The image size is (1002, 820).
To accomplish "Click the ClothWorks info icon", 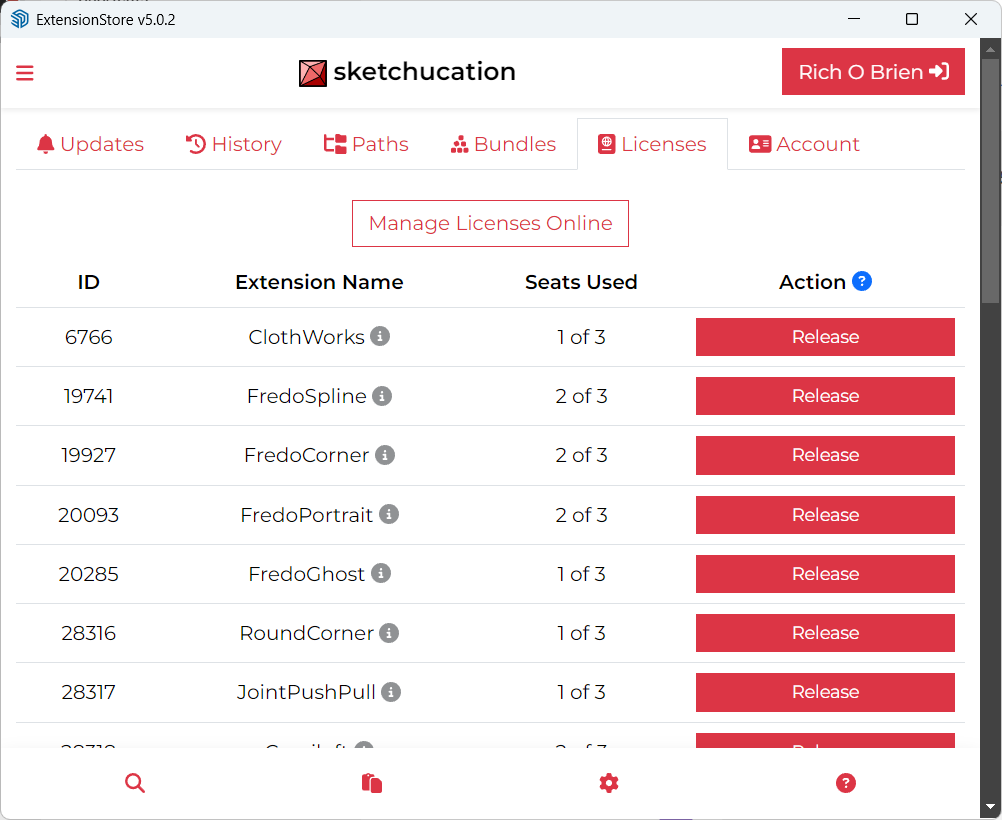I will tap(380, 336).
